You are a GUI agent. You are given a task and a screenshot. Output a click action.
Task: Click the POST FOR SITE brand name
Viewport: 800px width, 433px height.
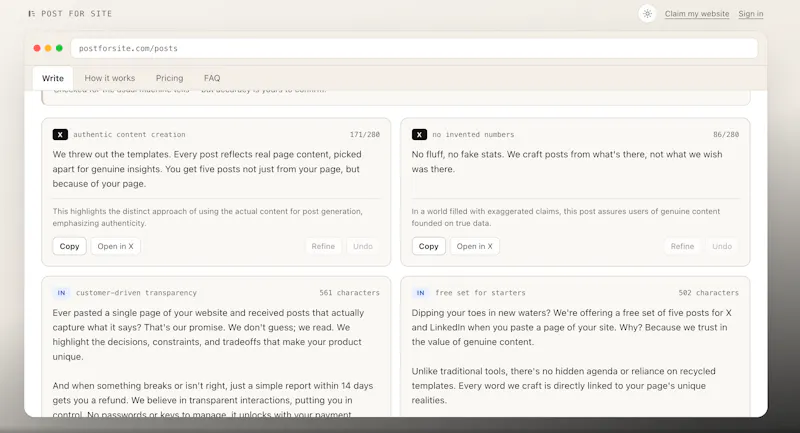[77, 14]
